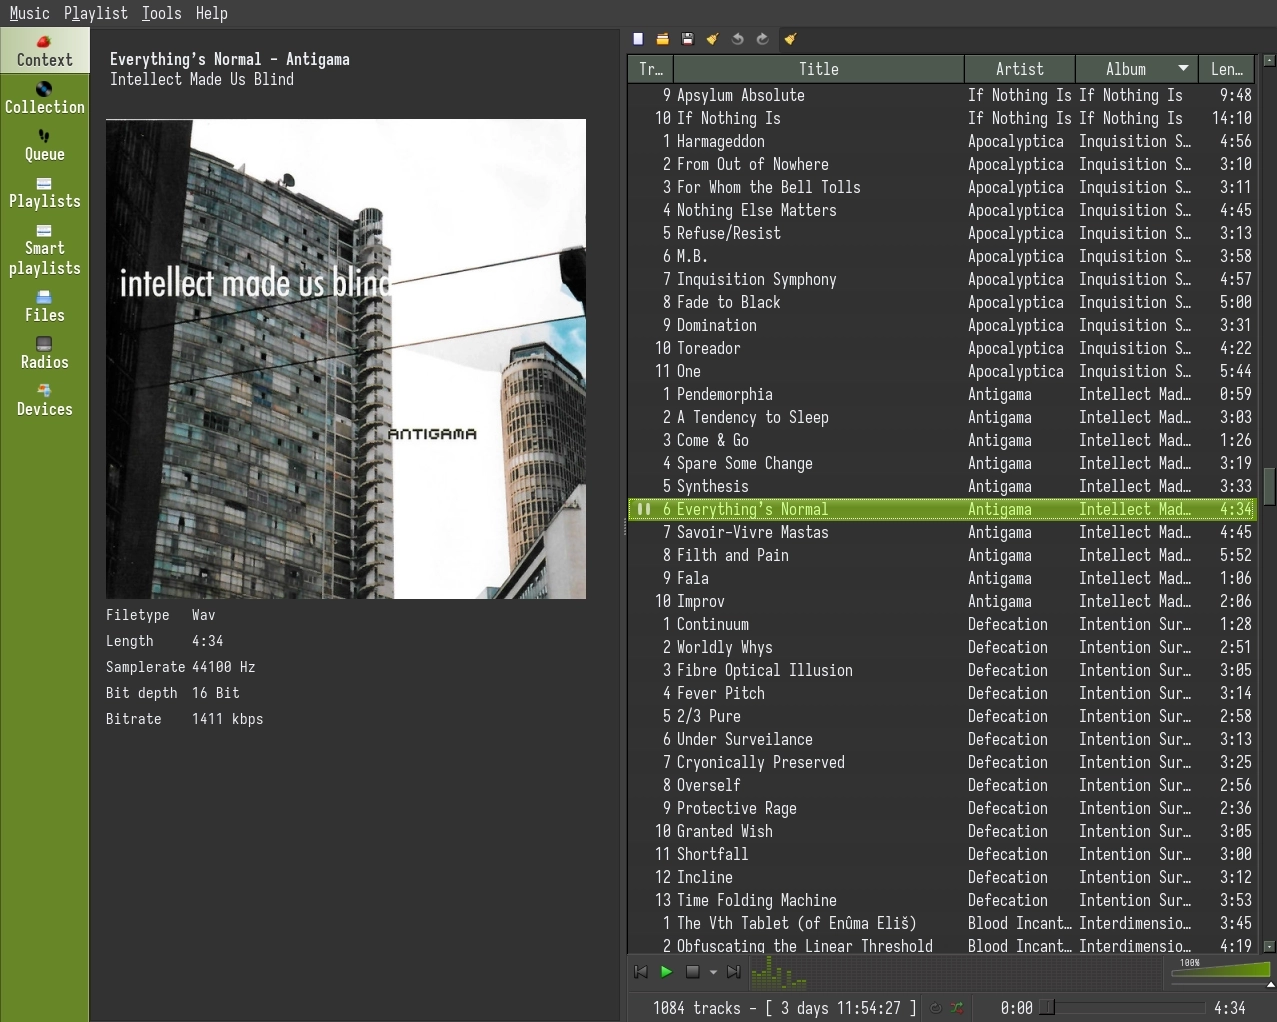Select the track 'Apsylum Absolute'

point(940,95)
